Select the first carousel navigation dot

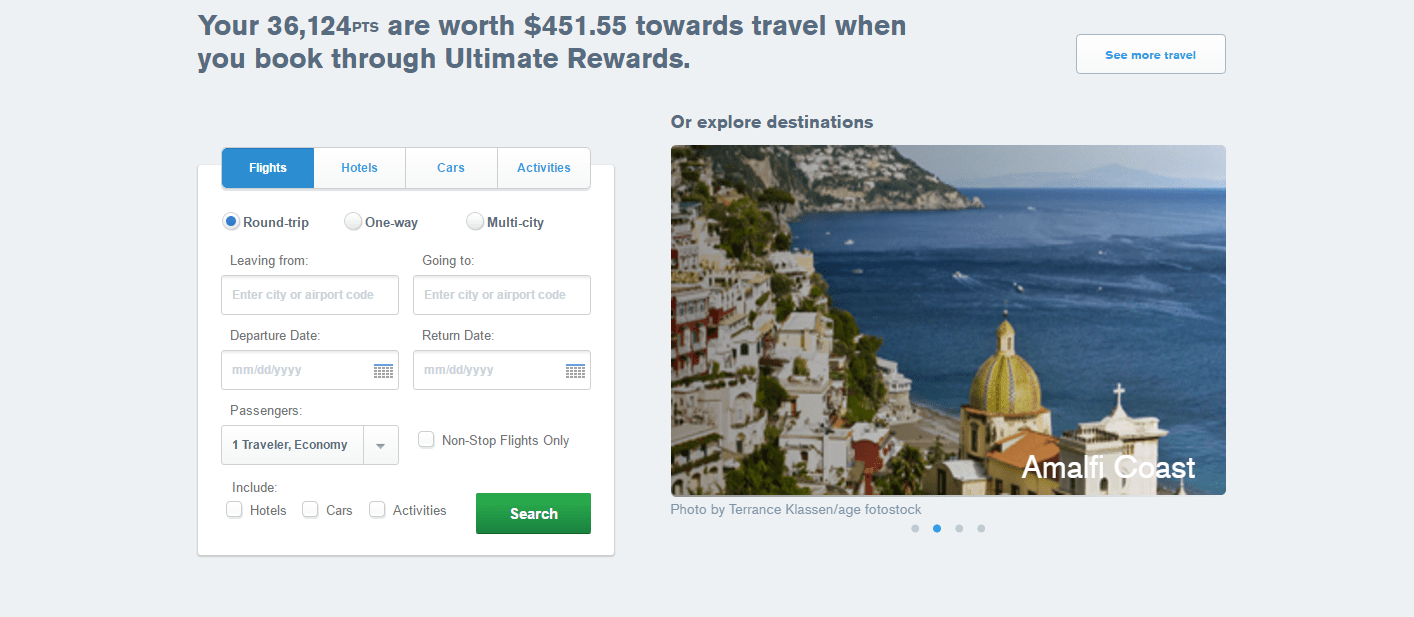(914, 528)
